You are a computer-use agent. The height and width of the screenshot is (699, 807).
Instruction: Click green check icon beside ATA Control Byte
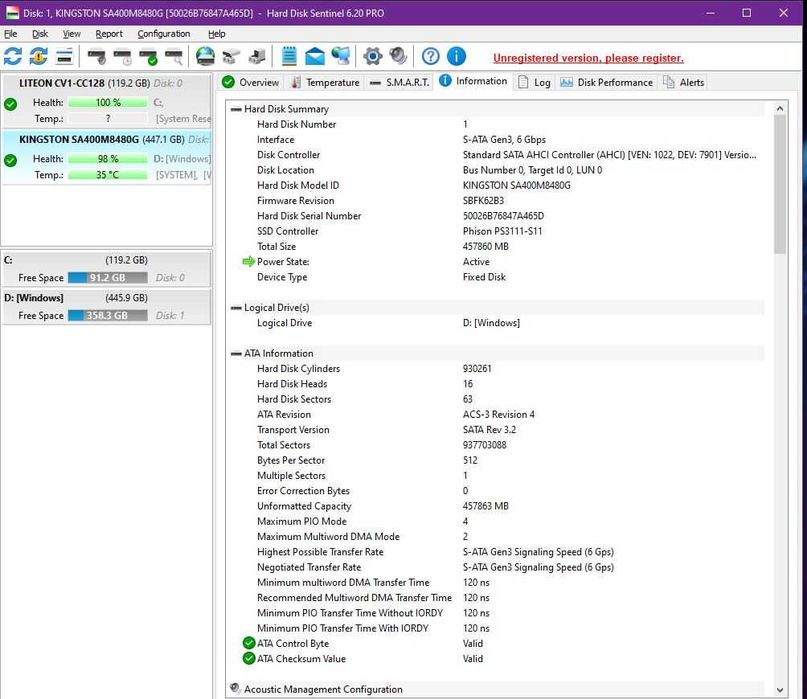click(x=249, y=643)
